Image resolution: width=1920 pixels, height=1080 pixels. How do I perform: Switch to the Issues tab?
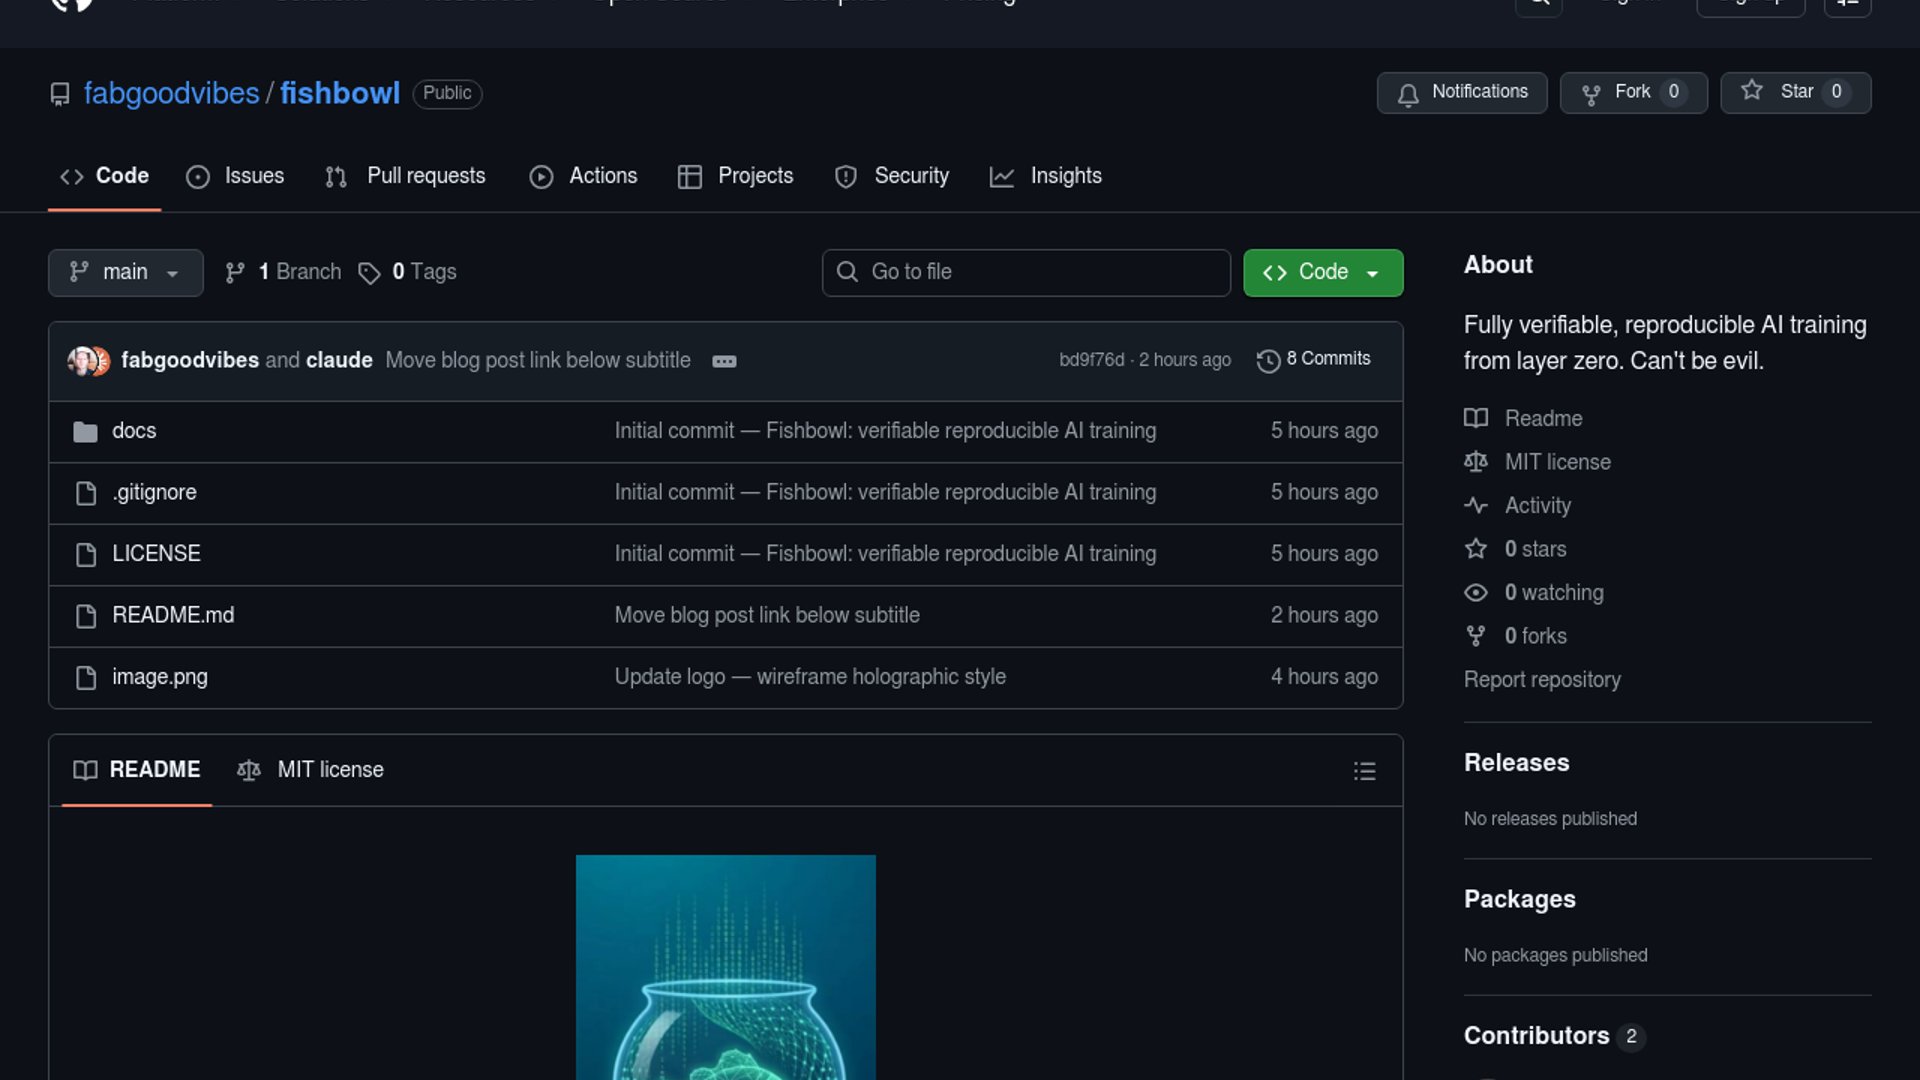(235, 176)
